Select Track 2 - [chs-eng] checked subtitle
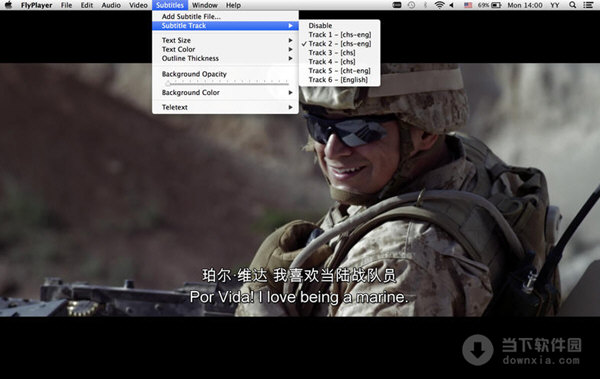The height and width of the screenshot is (379, 600). 339,44
